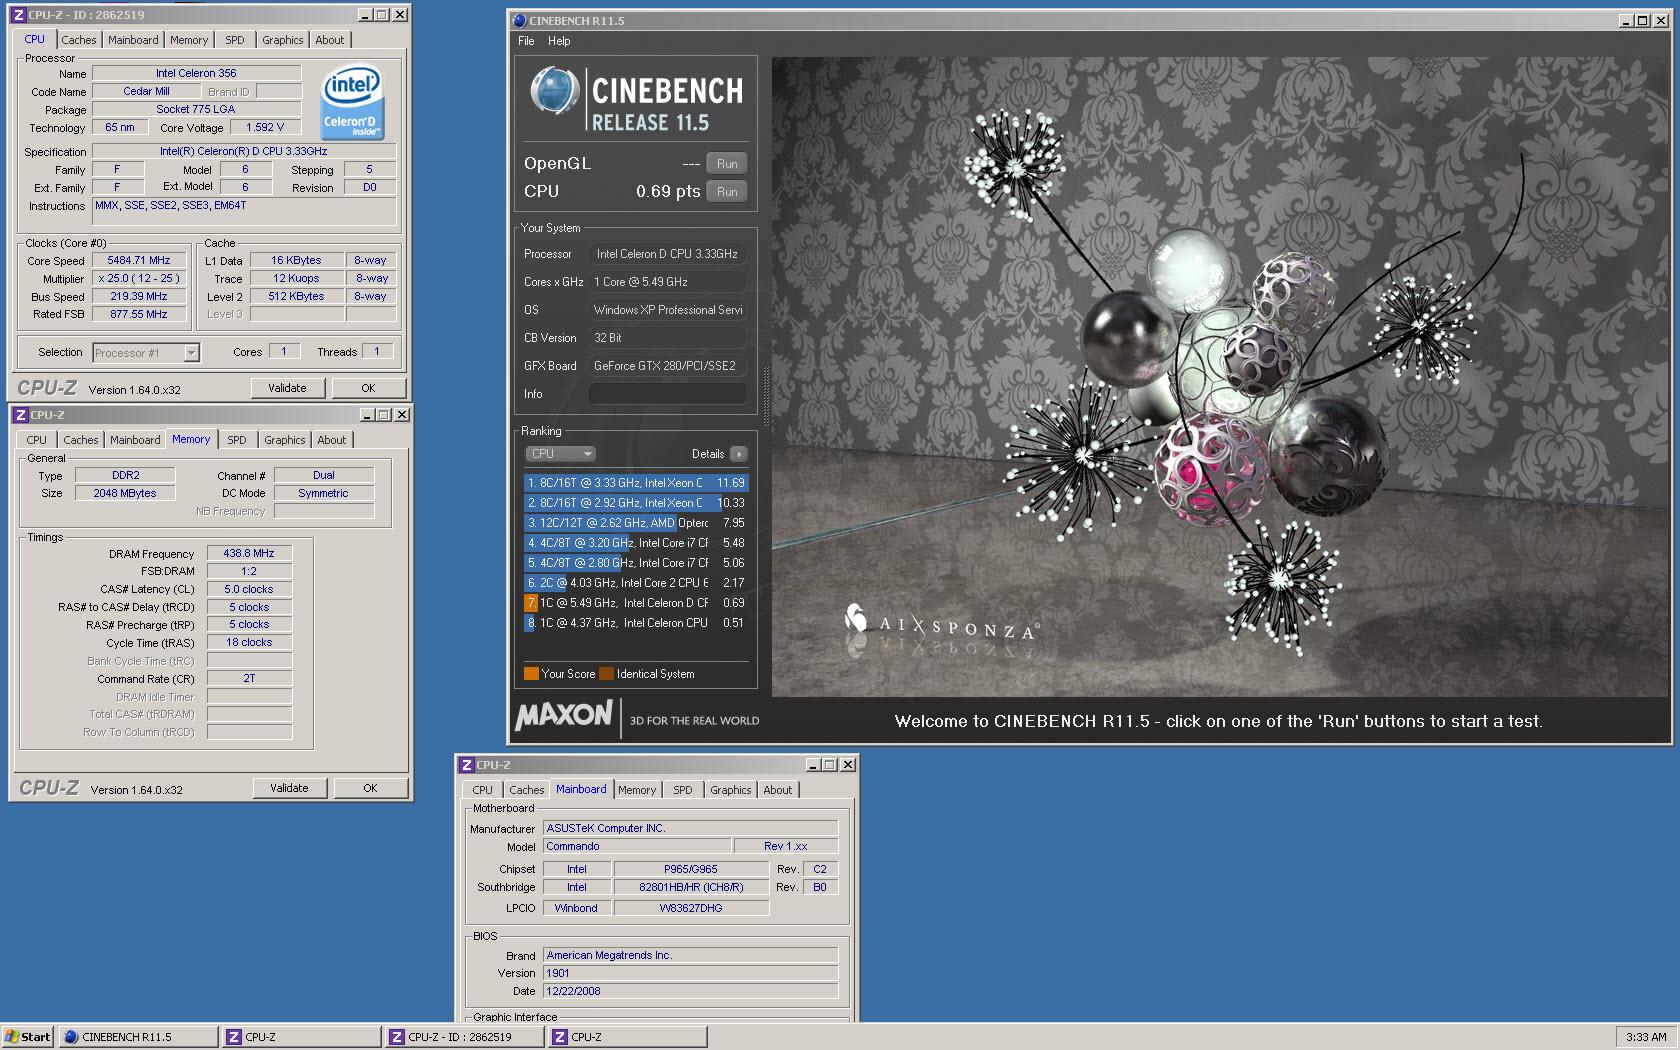The height and width of the screenshot is (1050, 1680).
Task: Click Intel Celeron 356 name field
Action: point(196,73)
